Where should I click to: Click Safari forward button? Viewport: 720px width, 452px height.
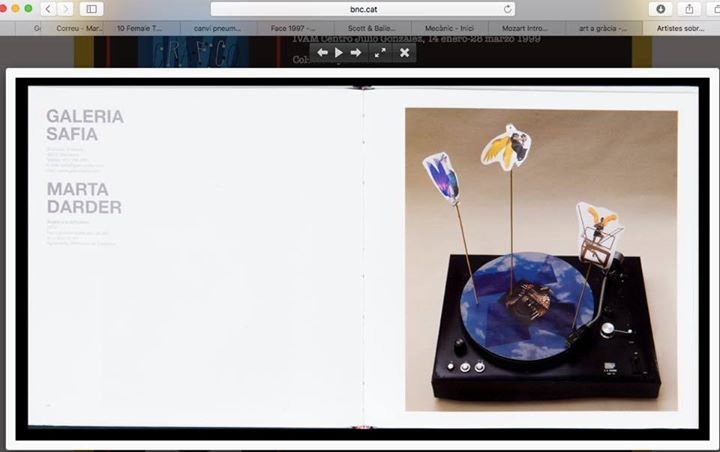pos(65,9)
